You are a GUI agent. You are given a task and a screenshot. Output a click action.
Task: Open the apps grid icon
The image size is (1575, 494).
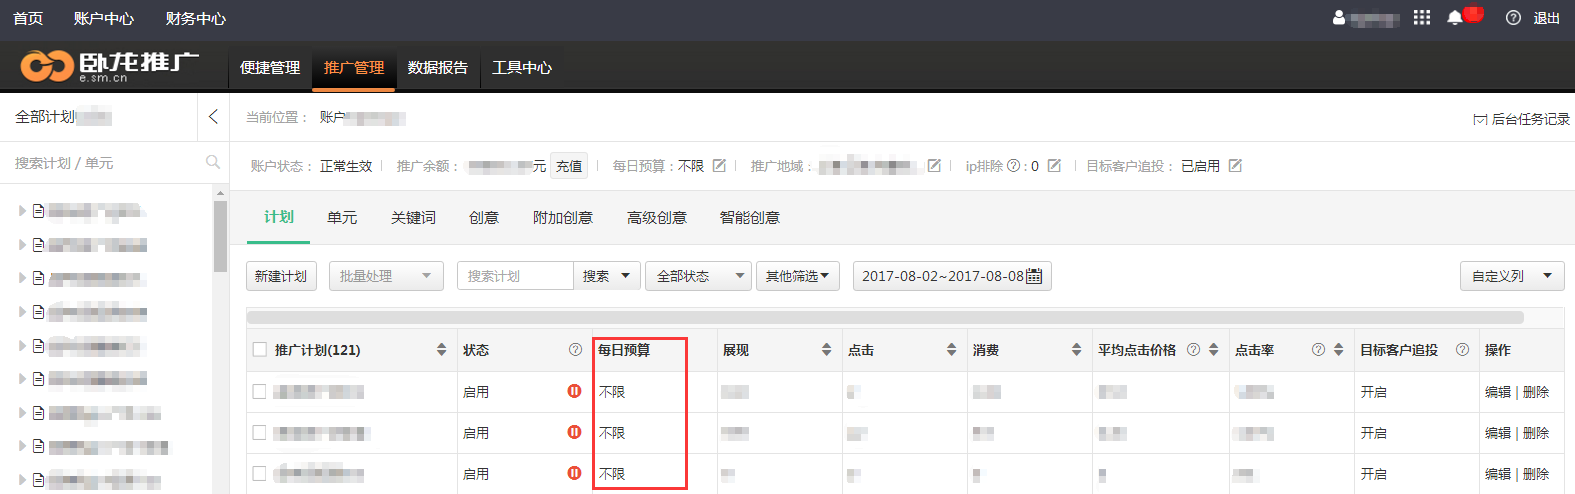[x=1421, y=18]
